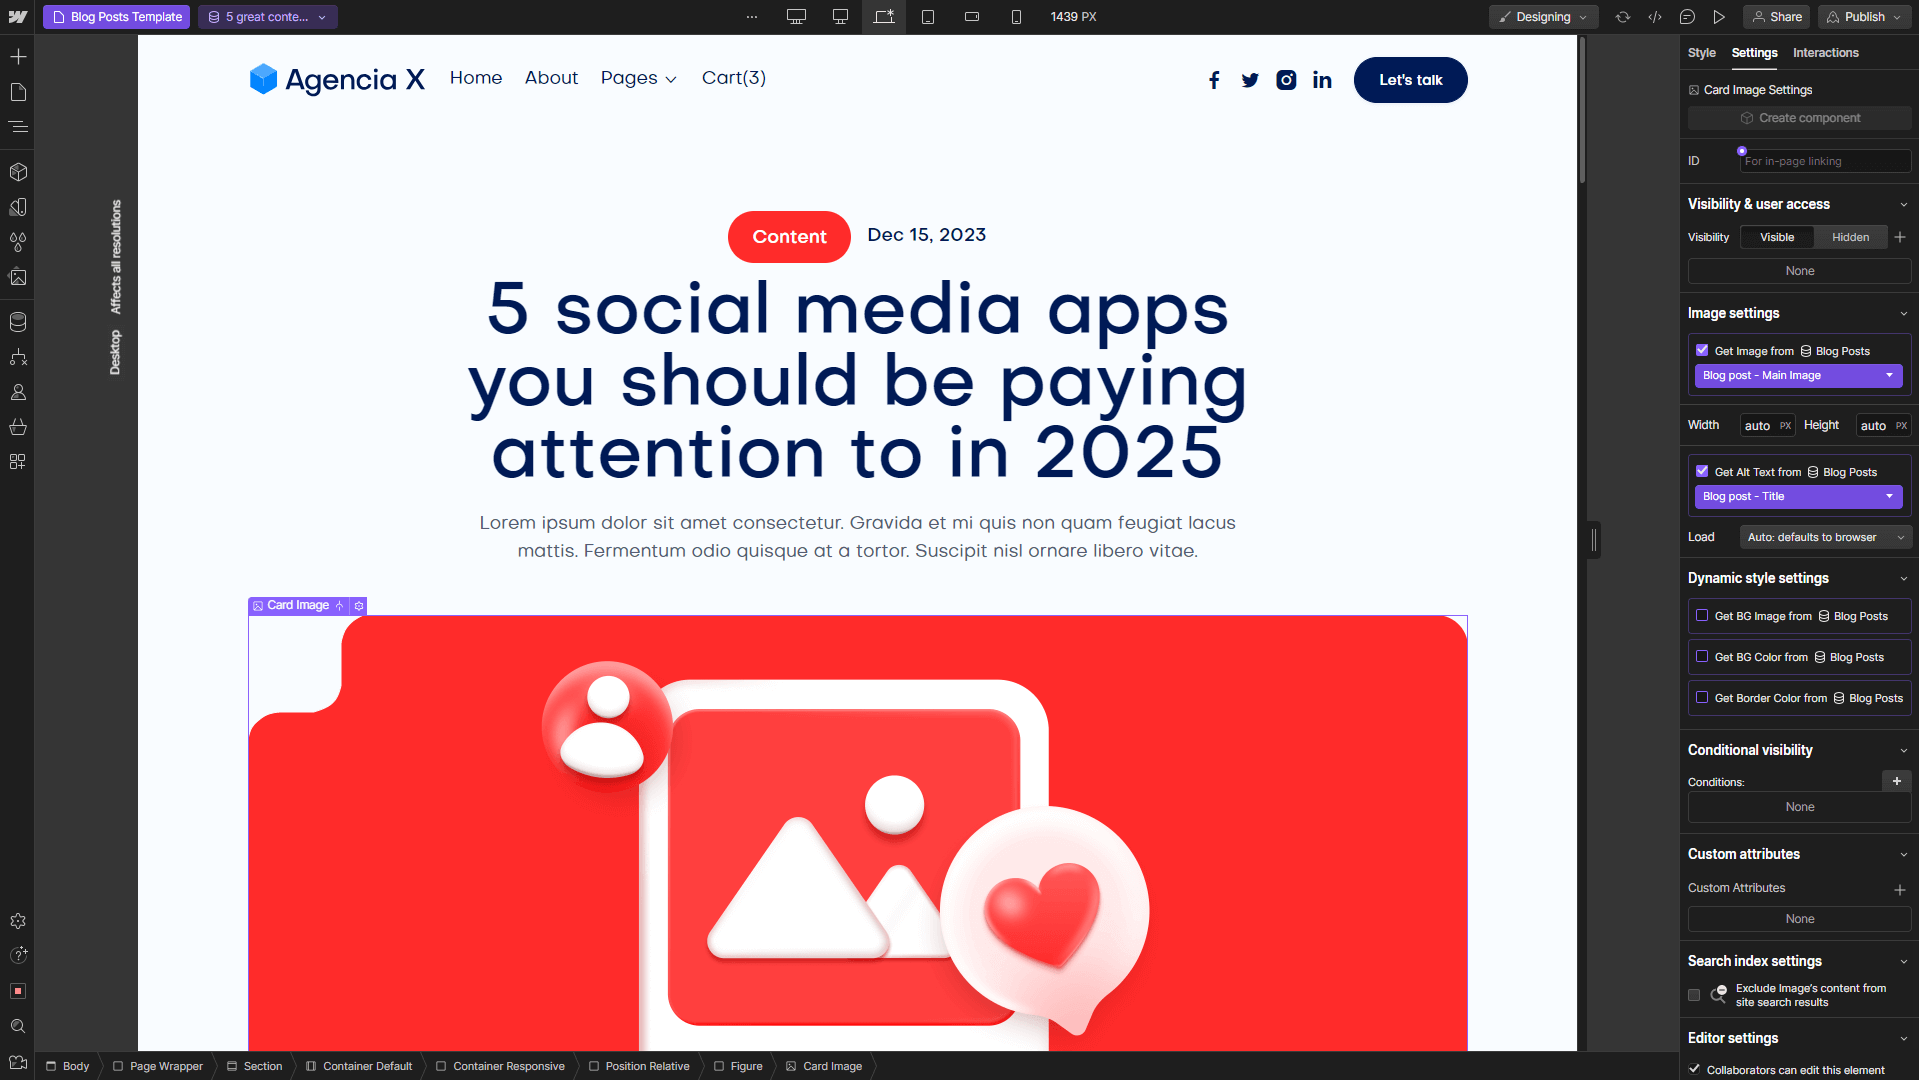Open the Components panel
This screenshot has width=1919, height=1080.
click(x=18, y=171)
